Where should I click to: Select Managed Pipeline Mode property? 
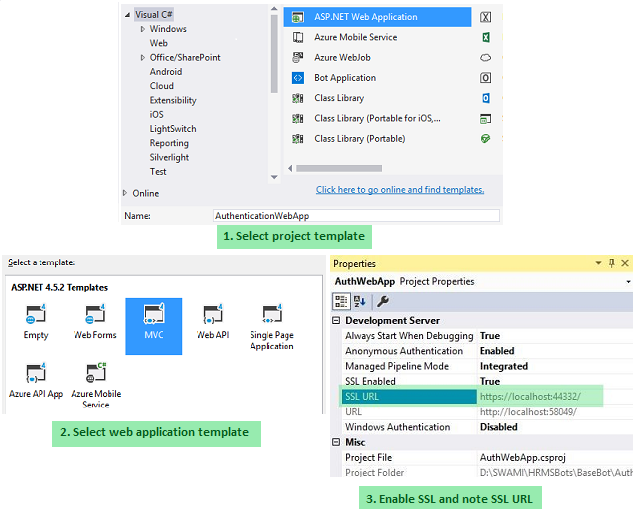409,366
